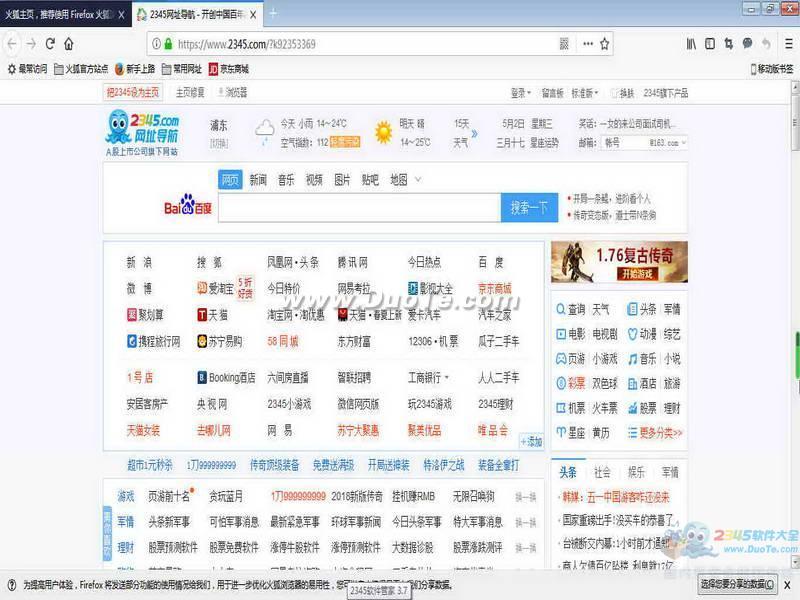The width and height of the screenshot is (800, 600).
Task: Open the 1.76复古传奇 game banner
Action: click(x=619, y=262)
